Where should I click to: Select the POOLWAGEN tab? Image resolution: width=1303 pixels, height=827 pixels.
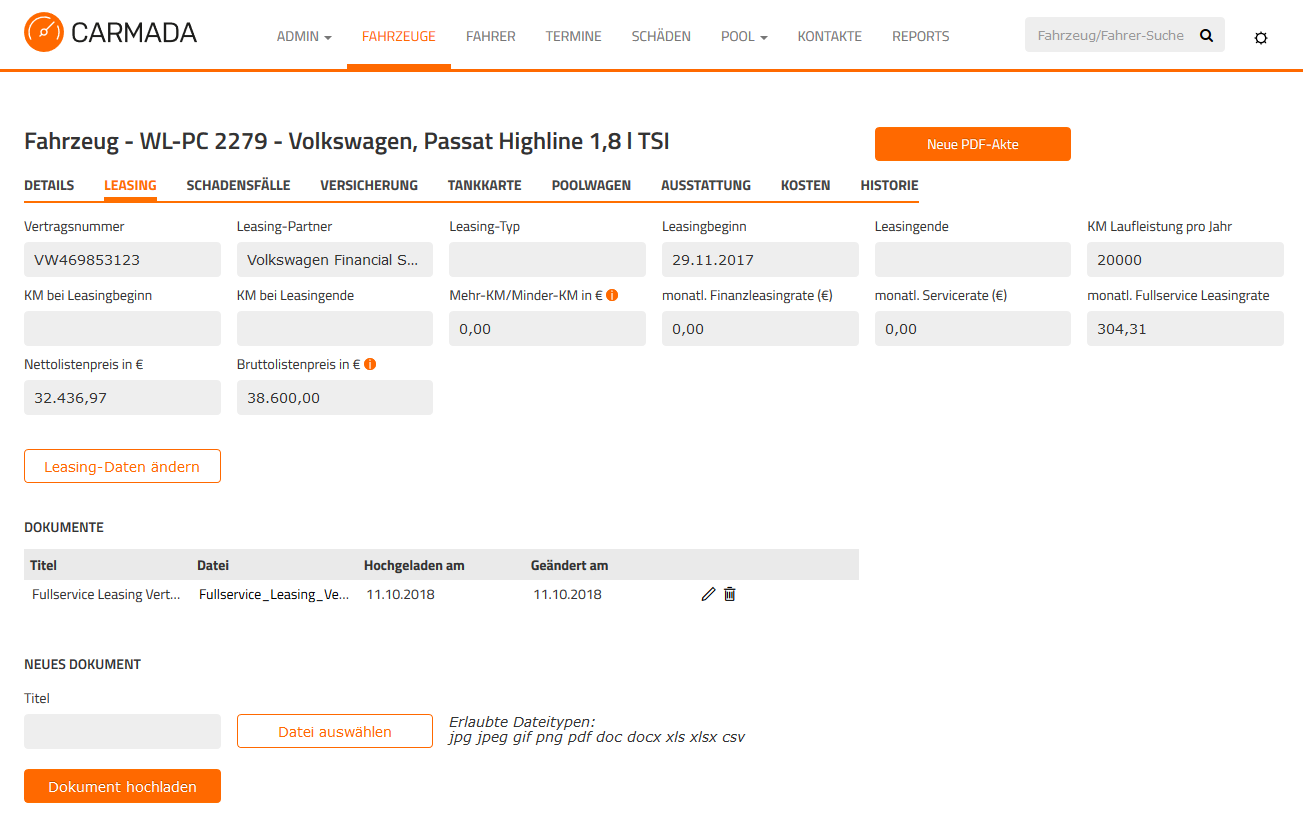(591, 185)
